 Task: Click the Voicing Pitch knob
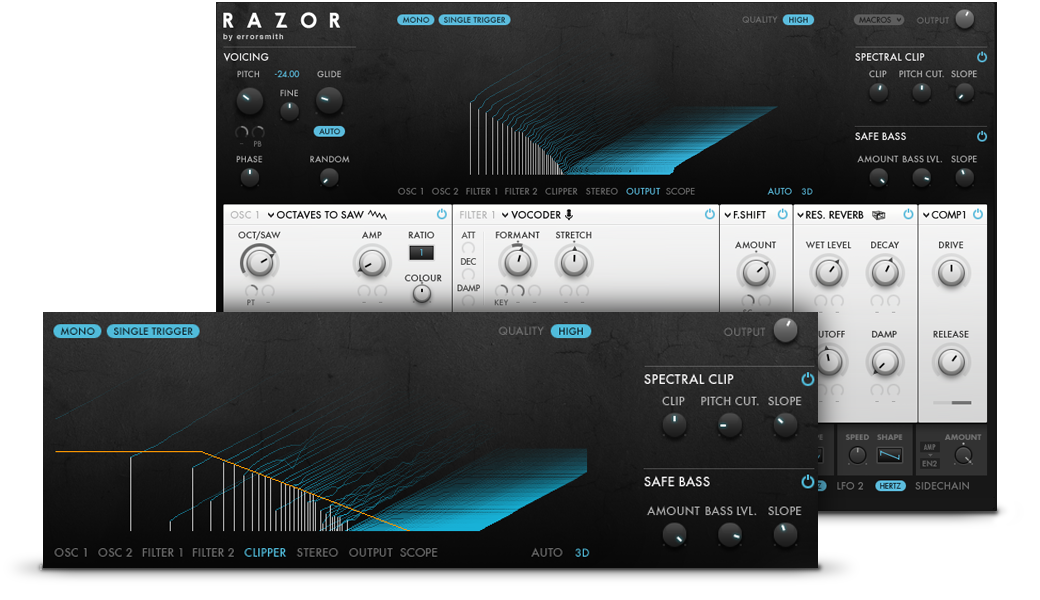tap(249, 101)
